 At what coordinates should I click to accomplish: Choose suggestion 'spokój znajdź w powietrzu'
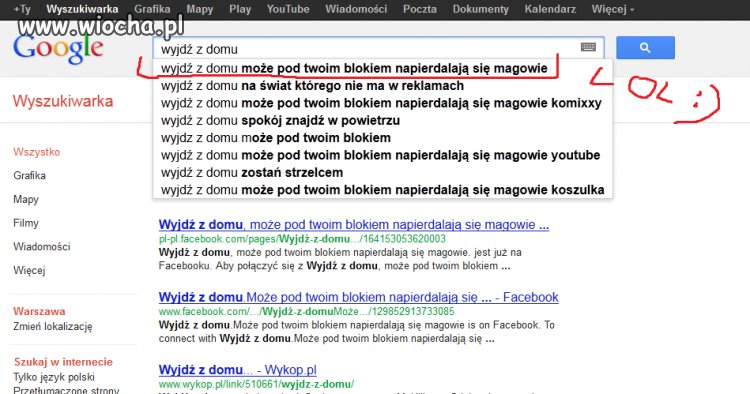[382, 120]
